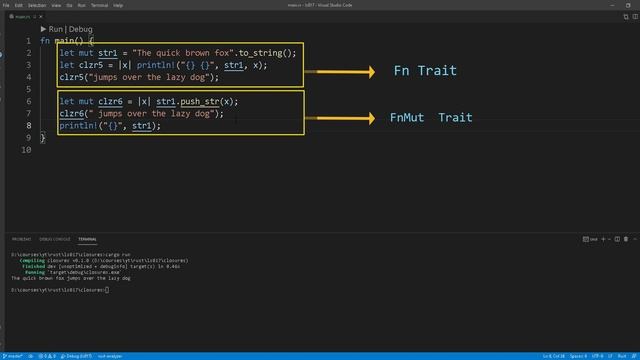Click line number 2 in the gutter
Image resolution: width=640 pixels, height=360 pixels.
click(29, 53)
